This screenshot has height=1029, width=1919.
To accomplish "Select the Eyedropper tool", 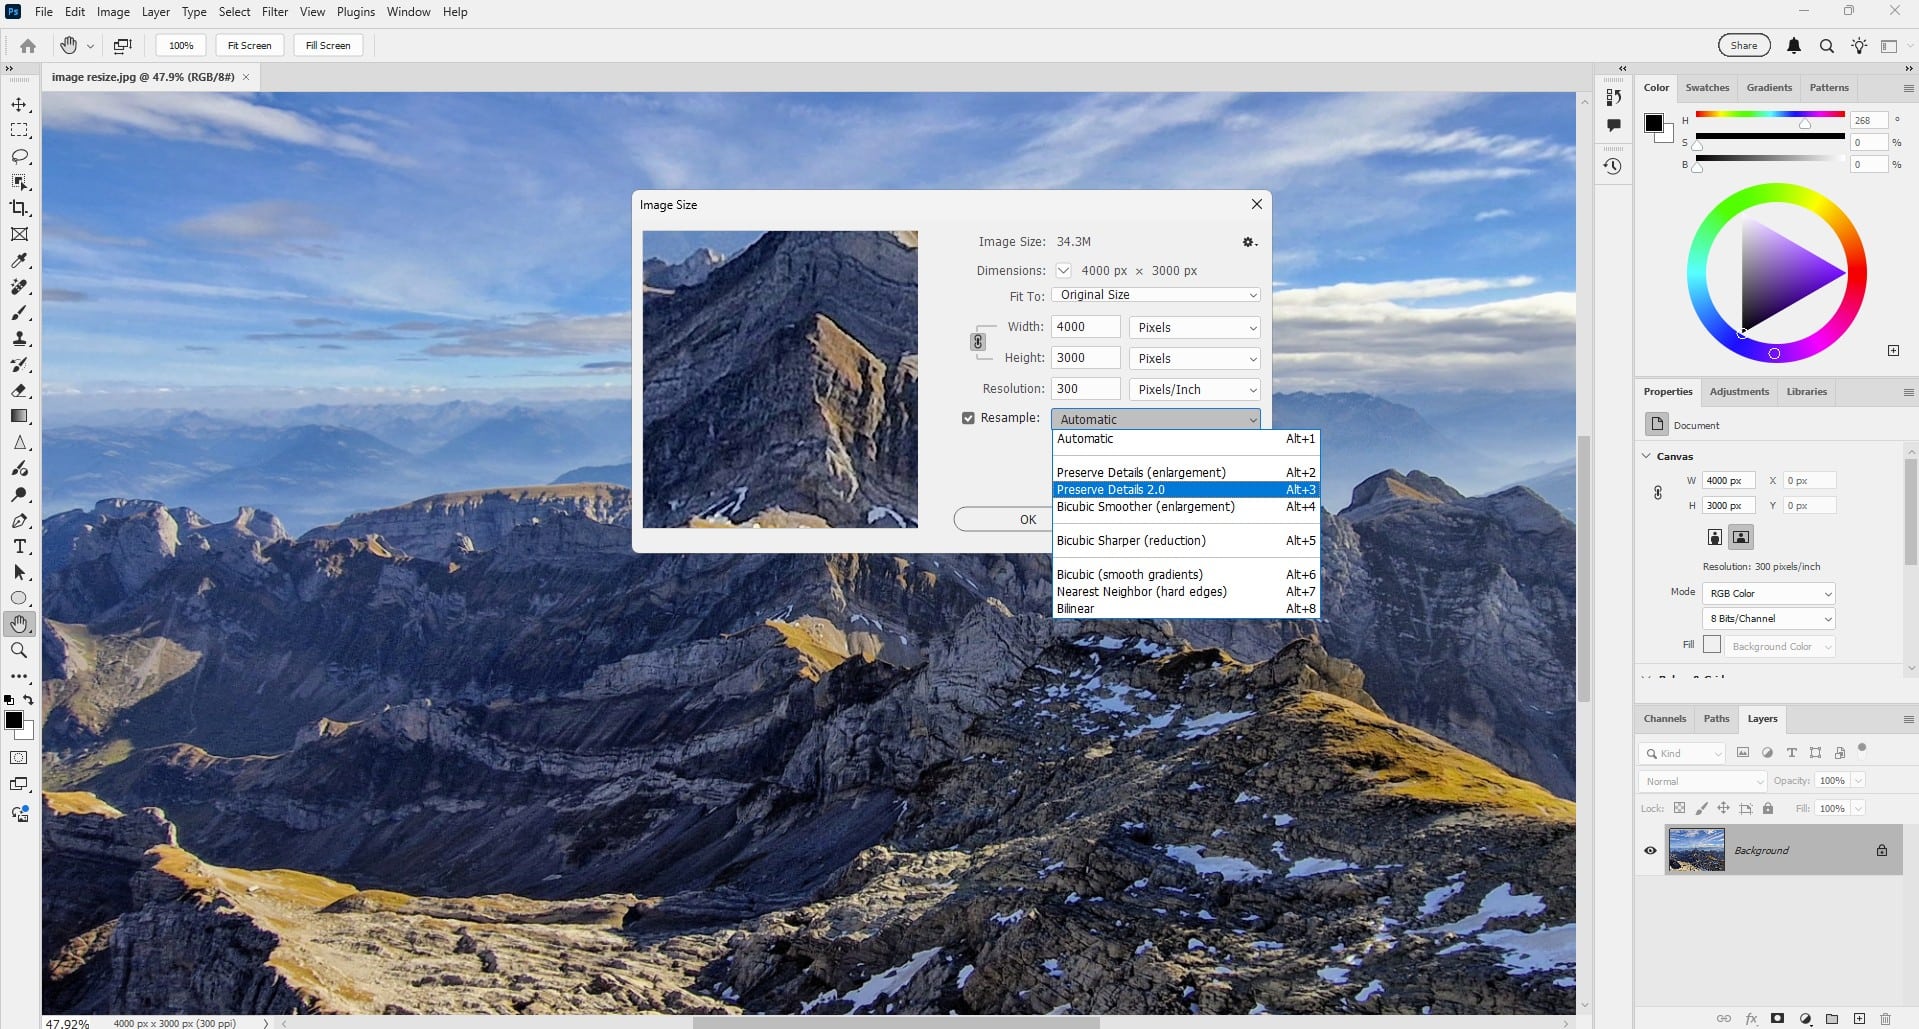I will coord(19,261).
